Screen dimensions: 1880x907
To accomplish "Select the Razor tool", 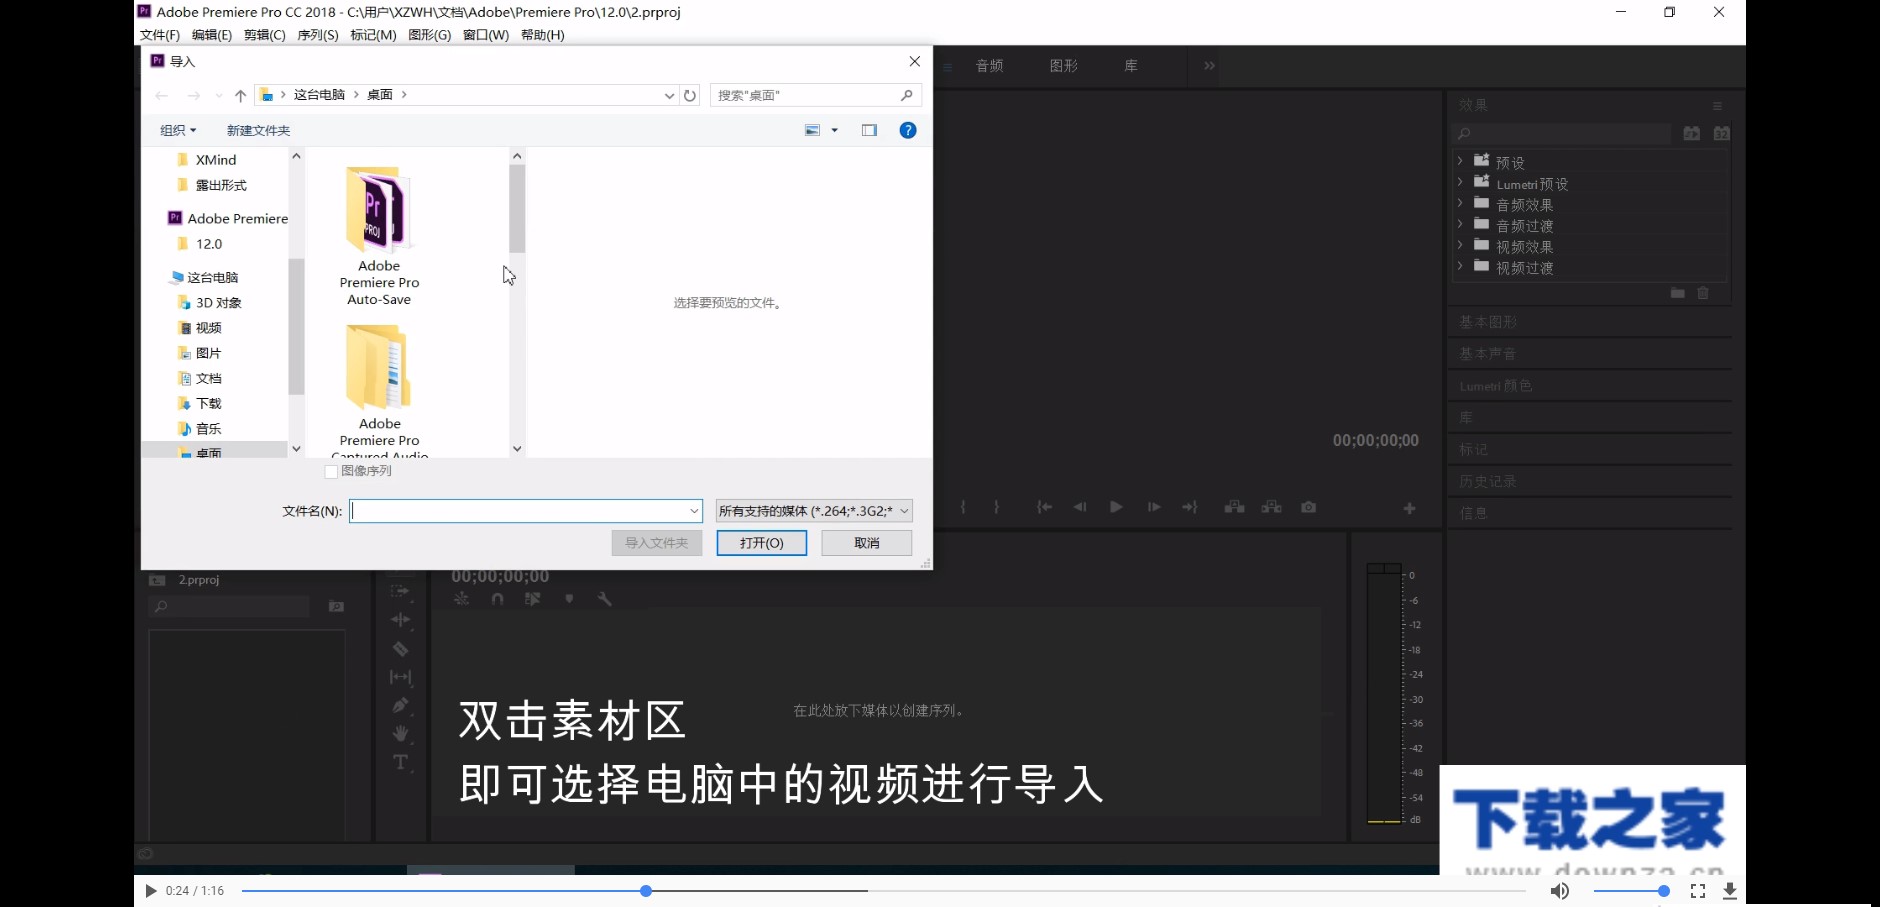I will [x=401, y=649].
